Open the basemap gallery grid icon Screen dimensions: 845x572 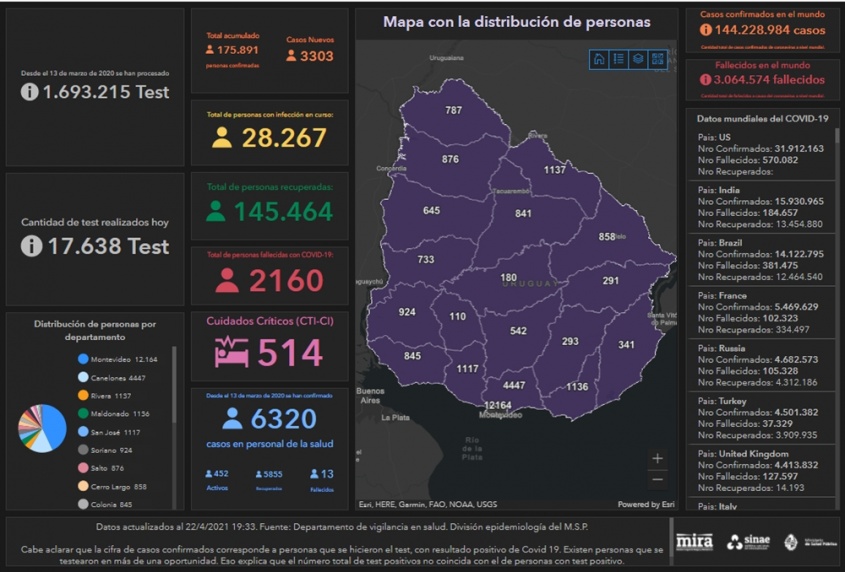(x=657, y=59)
